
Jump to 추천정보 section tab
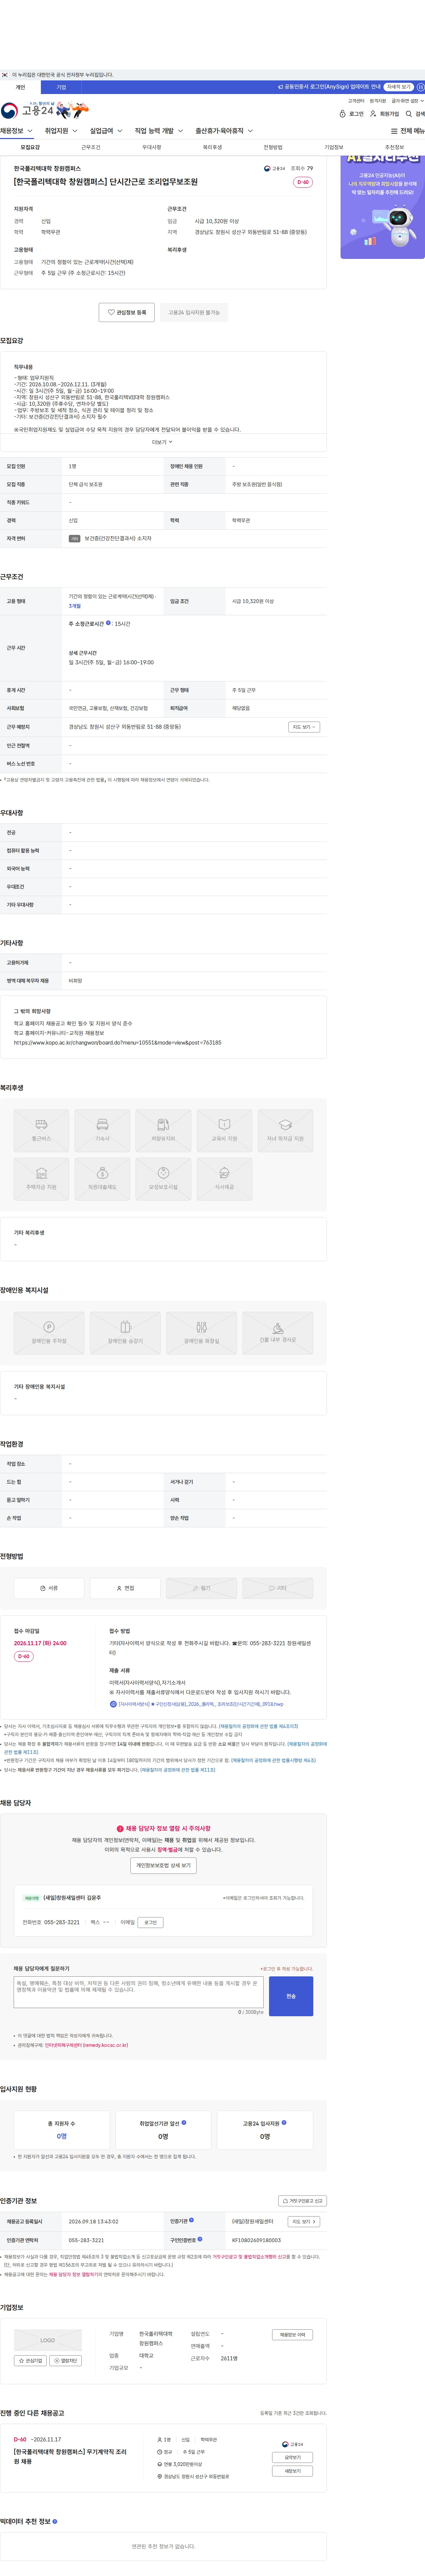point(394,147)
